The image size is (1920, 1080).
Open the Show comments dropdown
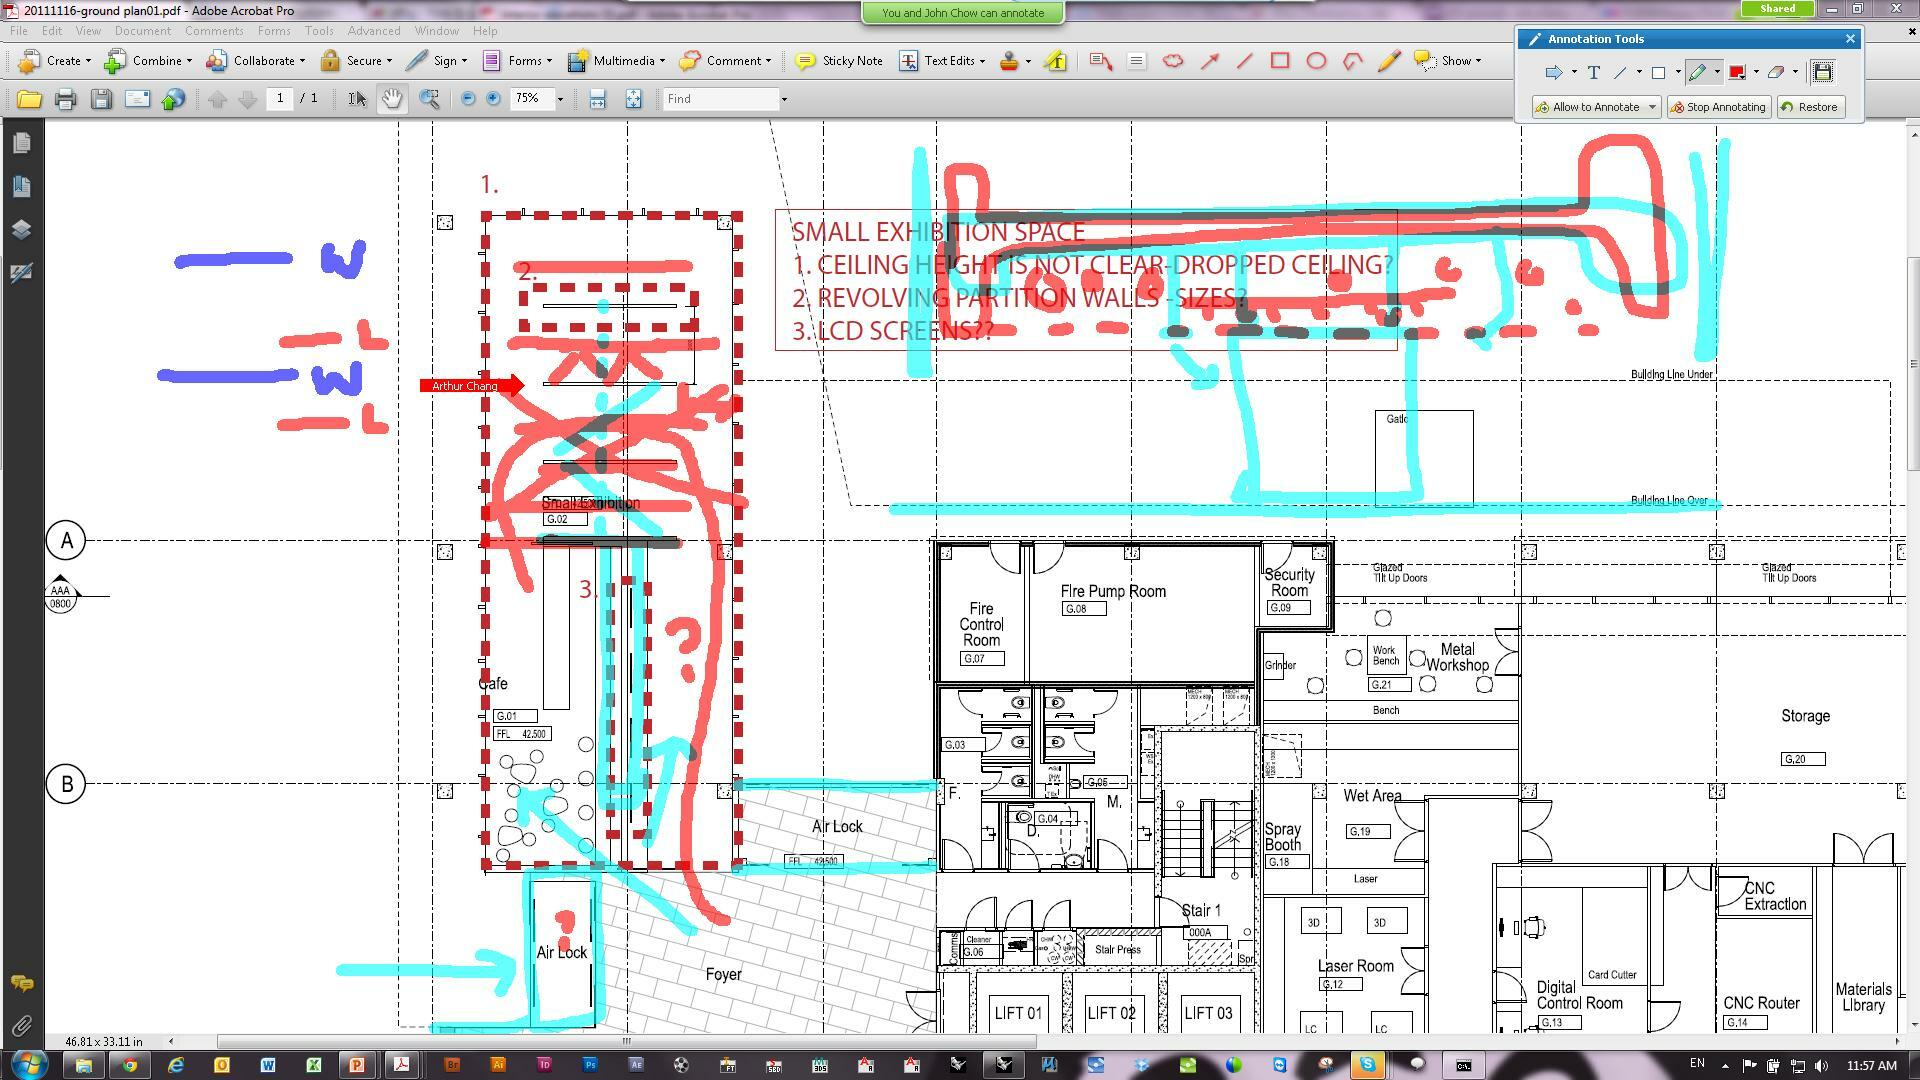point(1448,61)
